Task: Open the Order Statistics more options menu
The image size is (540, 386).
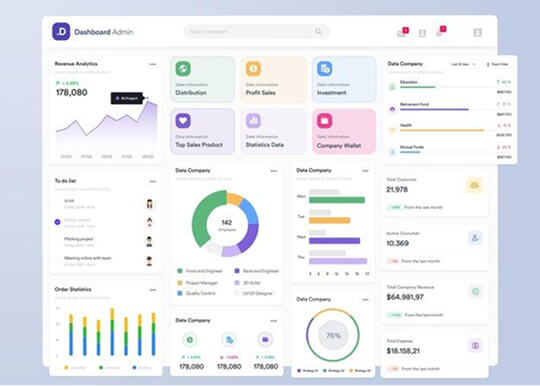Action: click(x=153, y=290)
